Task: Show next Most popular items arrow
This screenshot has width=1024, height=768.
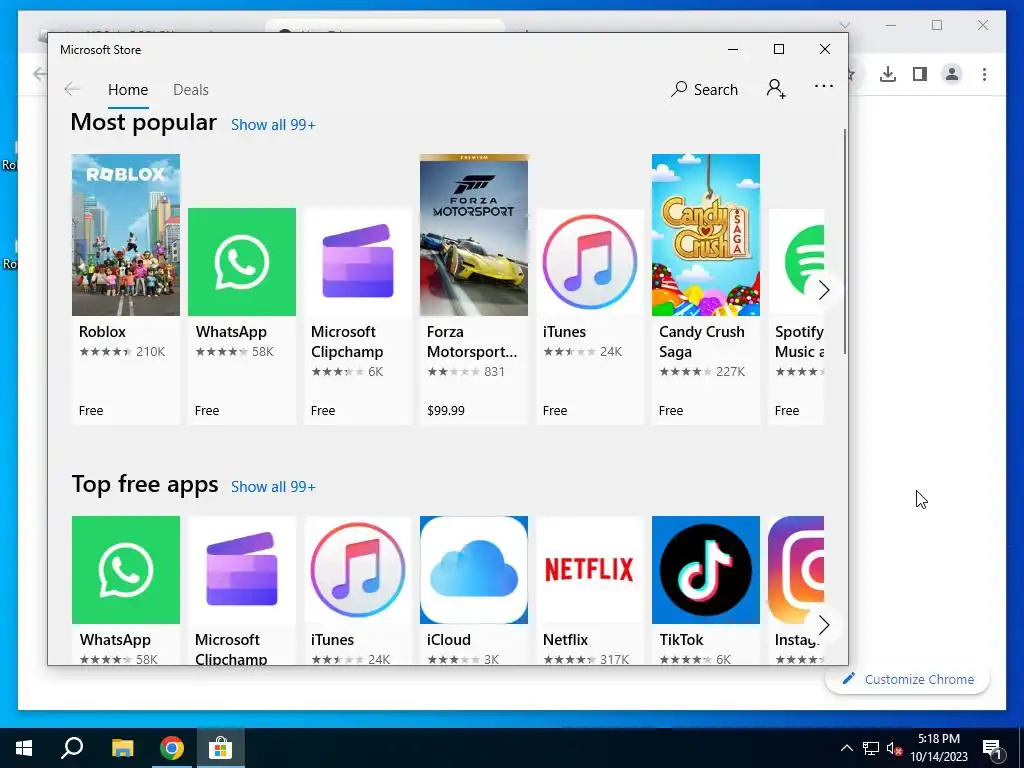Action: coord(824,290)
